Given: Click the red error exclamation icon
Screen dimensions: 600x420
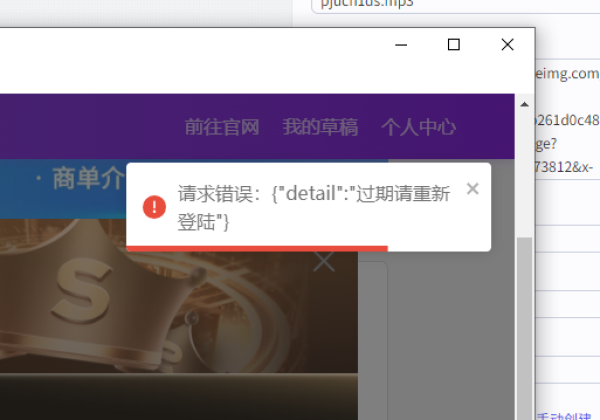Looking at the screenshot, I should tap(154, 207).
